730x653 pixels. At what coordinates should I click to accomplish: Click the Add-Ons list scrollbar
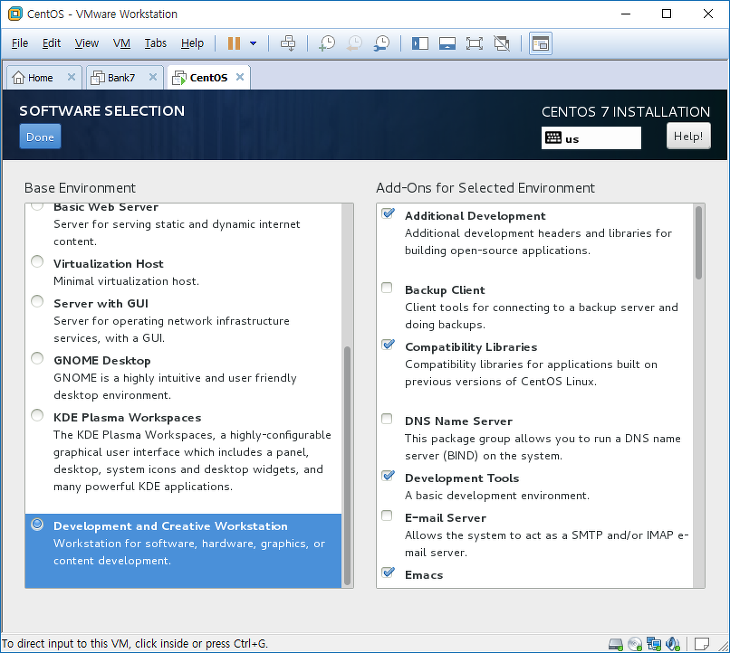pyautogui.click(x=698, y=242)
